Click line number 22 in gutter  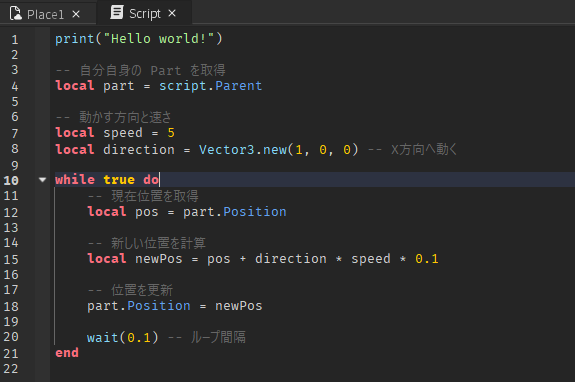click(11, 368)
